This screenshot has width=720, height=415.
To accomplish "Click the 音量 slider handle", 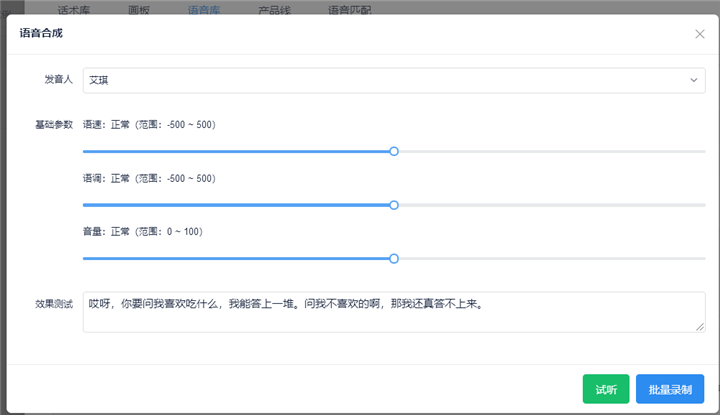I will tap(394, 258).
